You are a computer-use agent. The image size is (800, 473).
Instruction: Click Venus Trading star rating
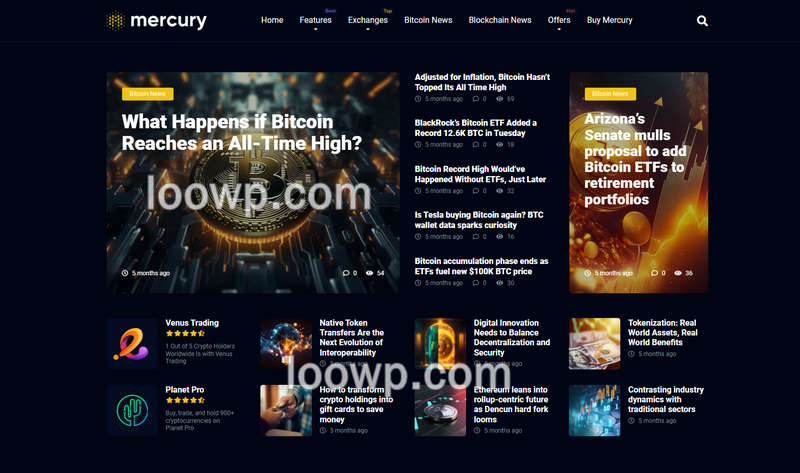(x=186, y=333)
